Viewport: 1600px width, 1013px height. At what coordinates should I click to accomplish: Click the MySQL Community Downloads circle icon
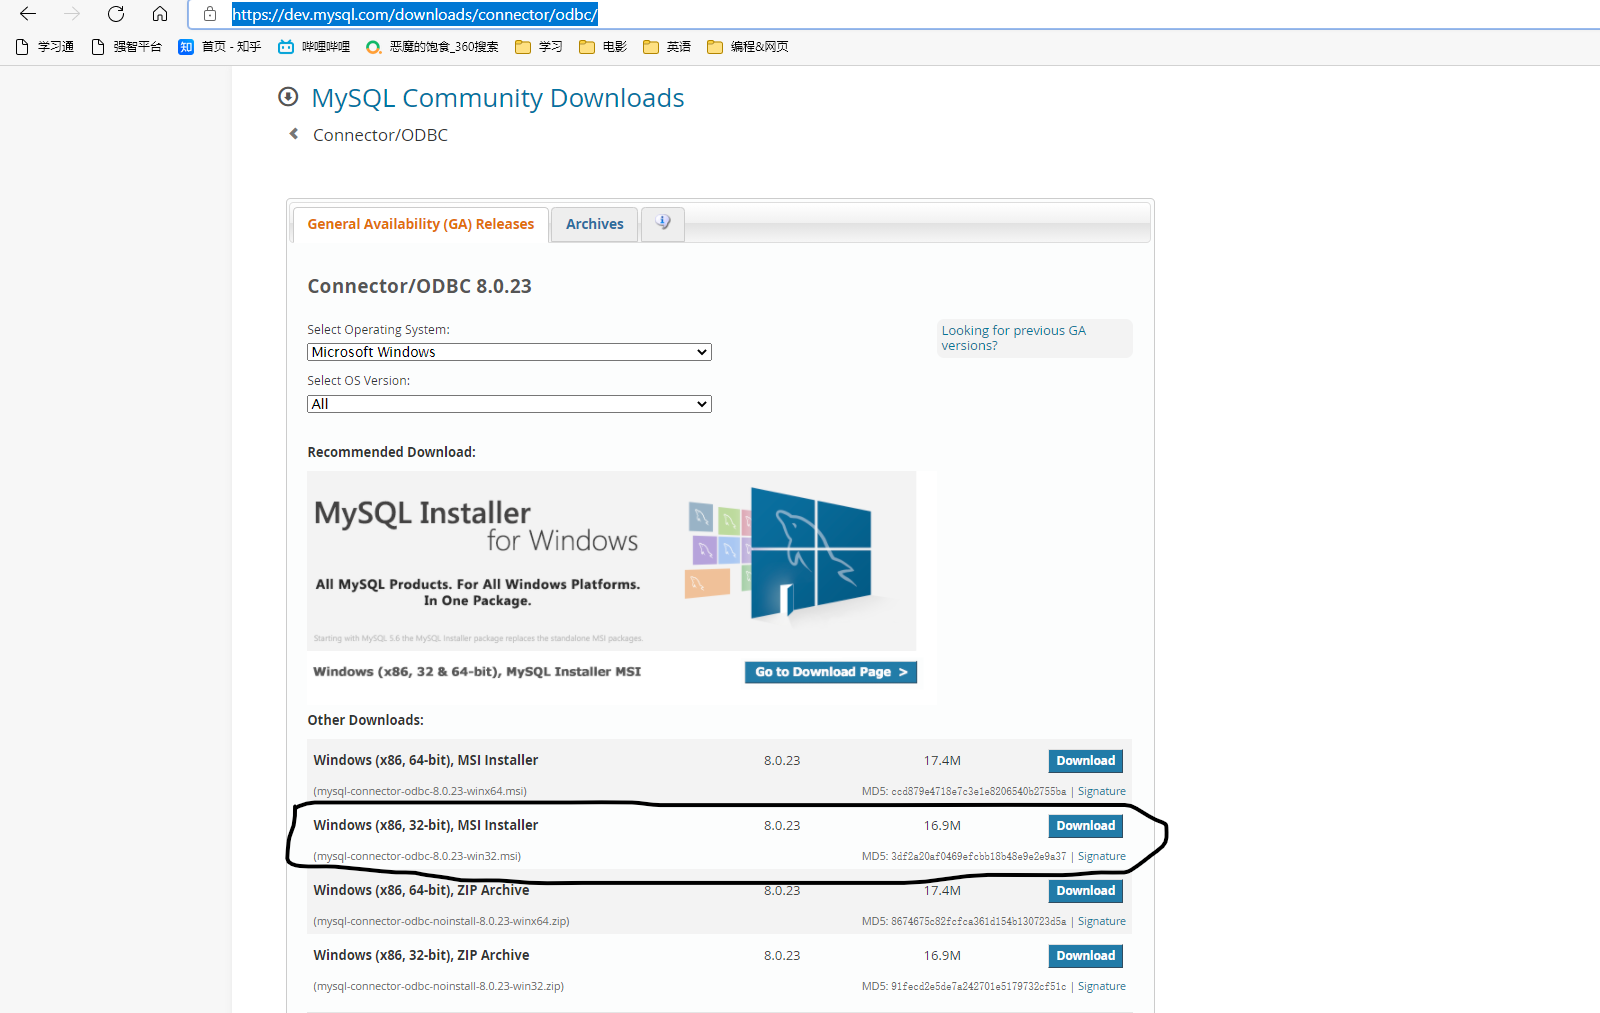(x=288, y=97)
